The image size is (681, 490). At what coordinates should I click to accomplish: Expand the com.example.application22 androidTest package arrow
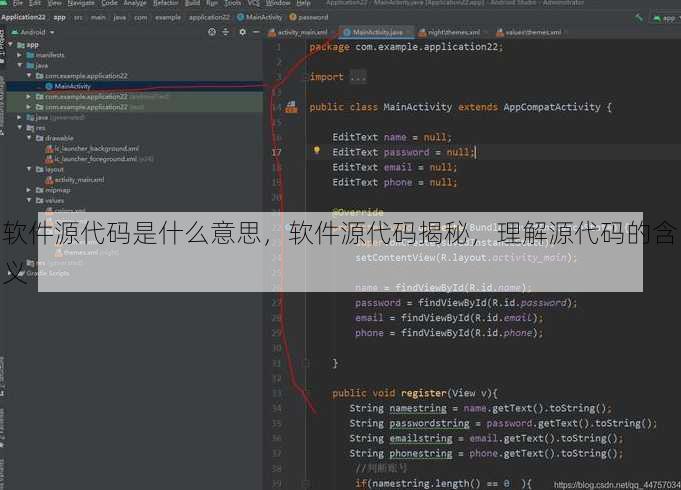(x=29, y=96)
